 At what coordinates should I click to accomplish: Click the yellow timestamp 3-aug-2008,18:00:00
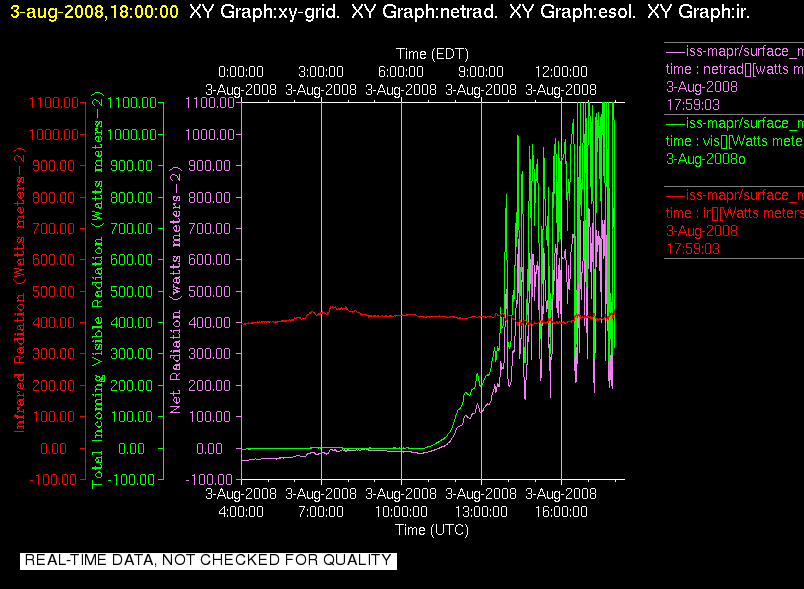point(94,12)
